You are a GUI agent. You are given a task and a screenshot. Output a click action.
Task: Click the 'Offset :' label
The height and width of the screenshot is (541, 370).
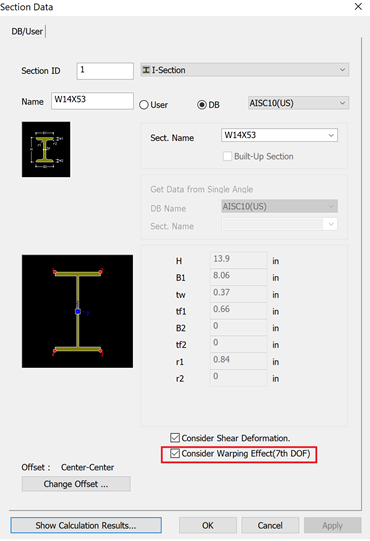pos(36,467)
